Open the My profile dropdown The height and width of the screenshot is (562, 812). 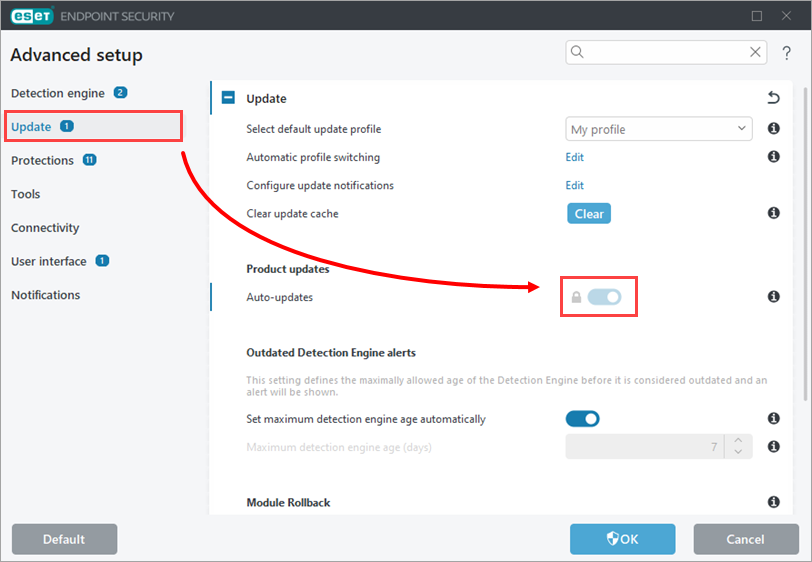[658, 129]
